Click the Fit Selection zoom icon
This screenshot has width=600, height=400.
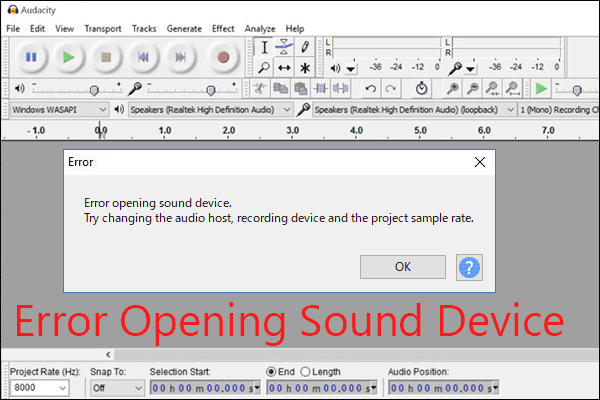492,89
